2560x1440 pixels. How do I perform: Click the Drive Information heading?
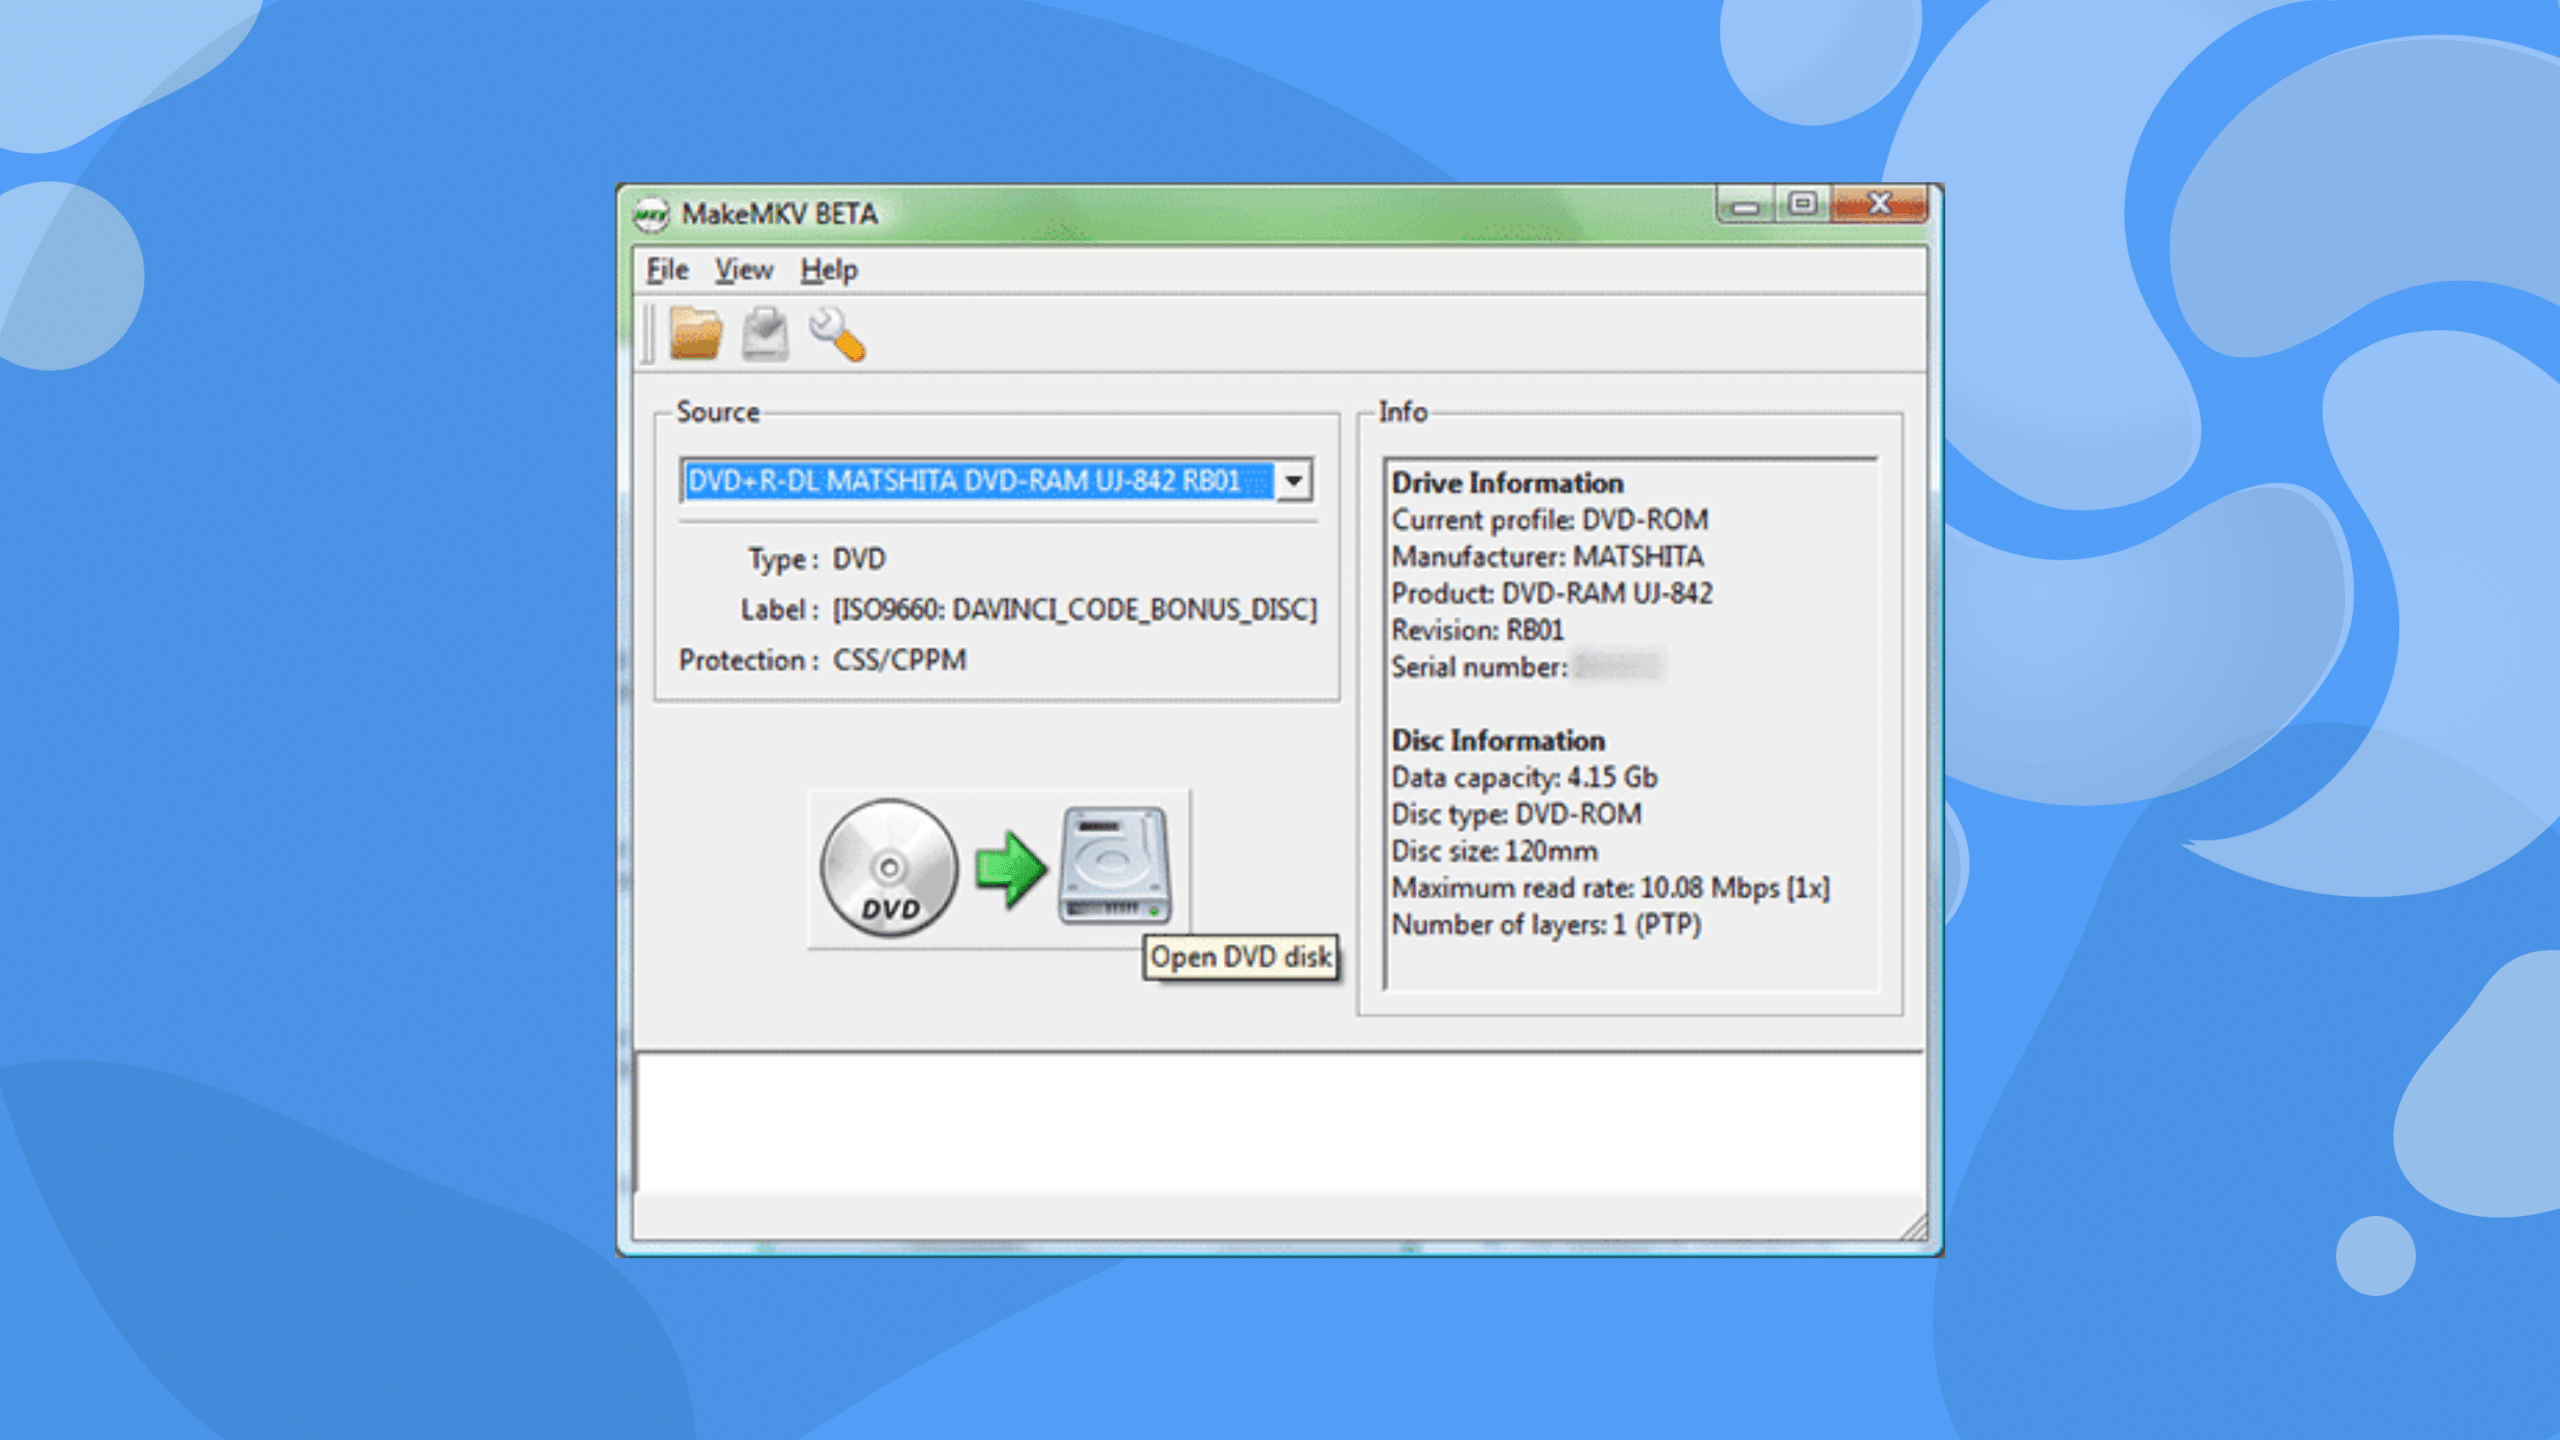tap(1507, 483)
